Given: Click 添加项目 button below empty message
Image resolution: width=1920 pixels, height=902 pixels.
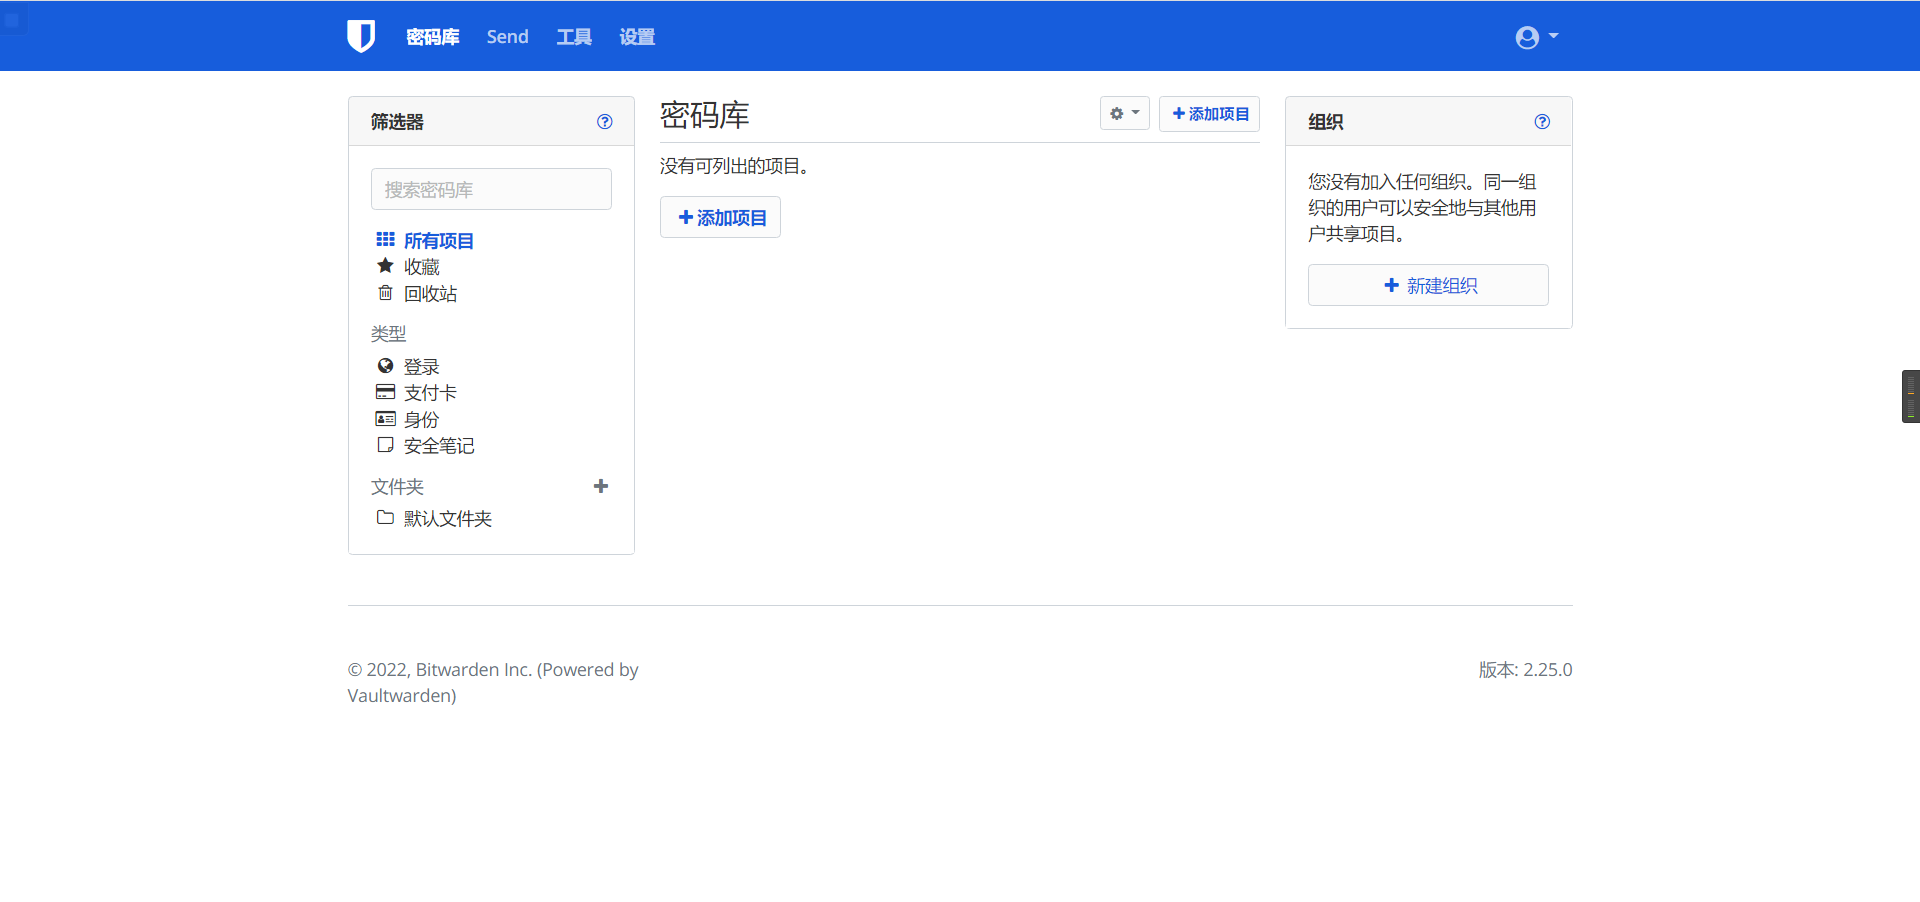Looking at the screenshot, I should 720,218.
